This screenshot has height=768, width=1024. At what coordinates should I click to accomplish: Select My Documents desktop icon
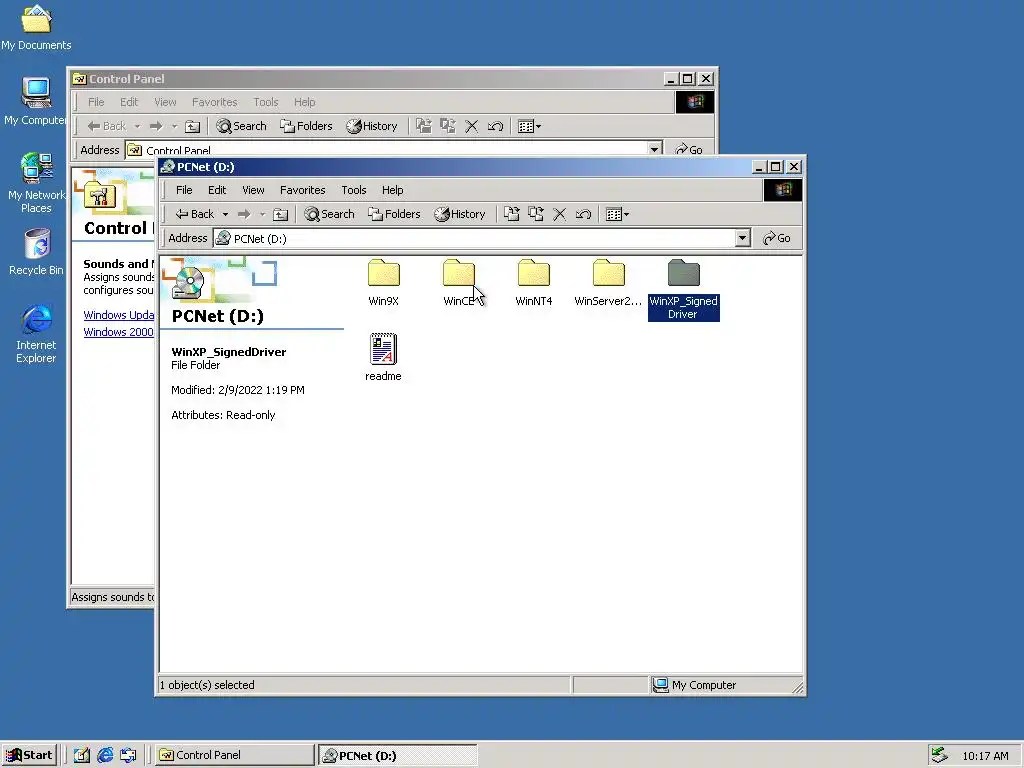(x=36, y=27)
